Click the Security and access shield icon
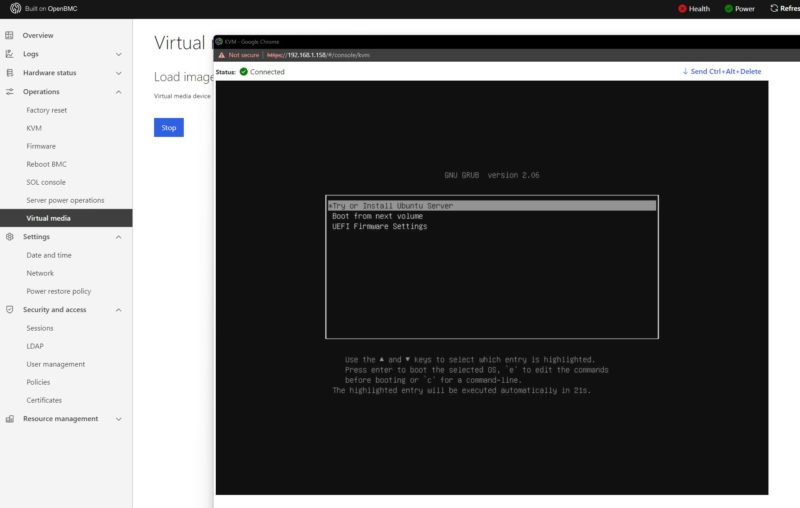Viewport: 800px width, 508px height. pos(9,310)
